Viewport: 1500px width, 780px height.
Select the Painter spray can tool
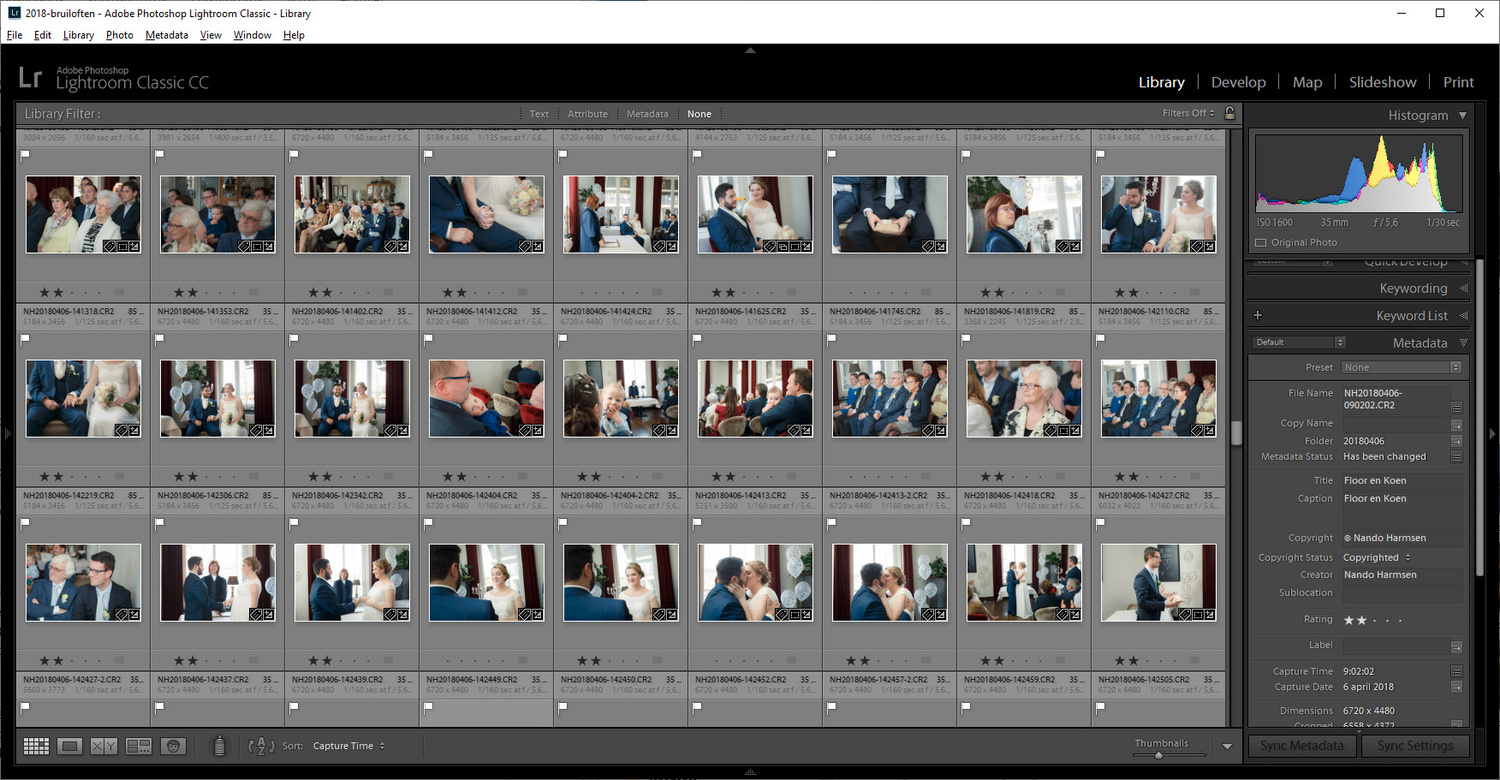pos(220,745)
